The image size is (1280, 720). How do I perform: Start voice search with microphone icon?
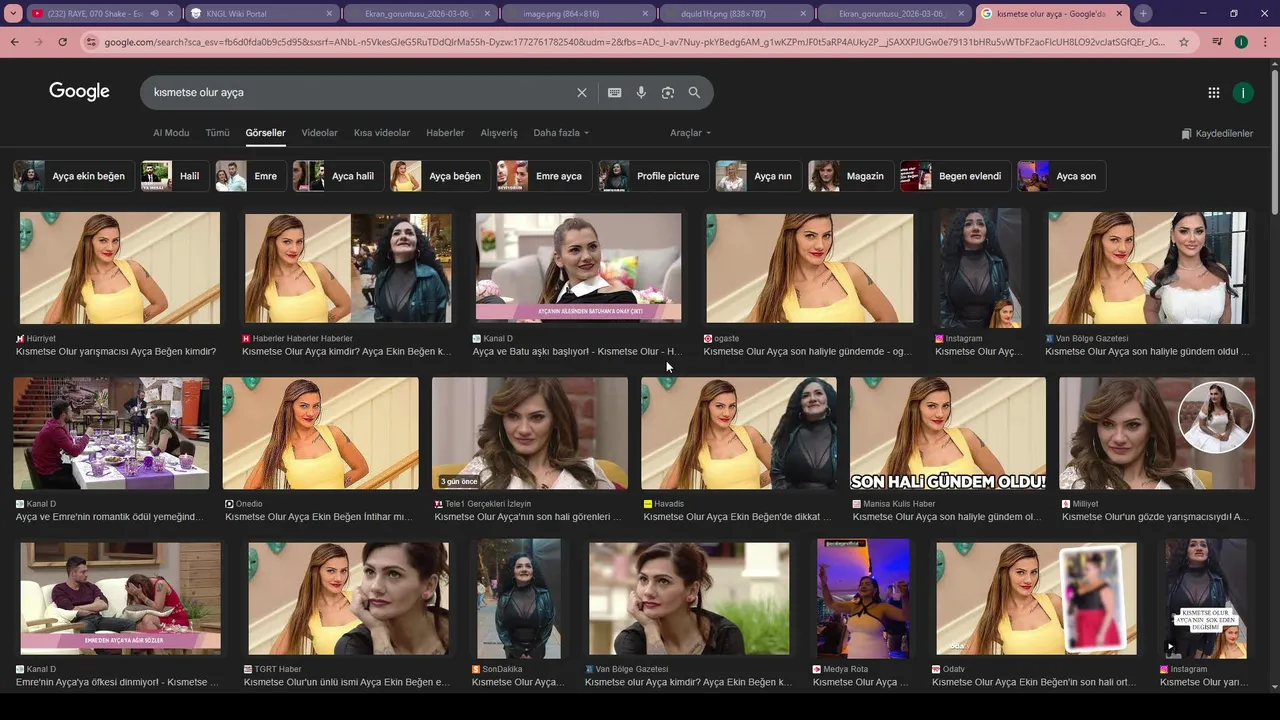click(641, 92)
